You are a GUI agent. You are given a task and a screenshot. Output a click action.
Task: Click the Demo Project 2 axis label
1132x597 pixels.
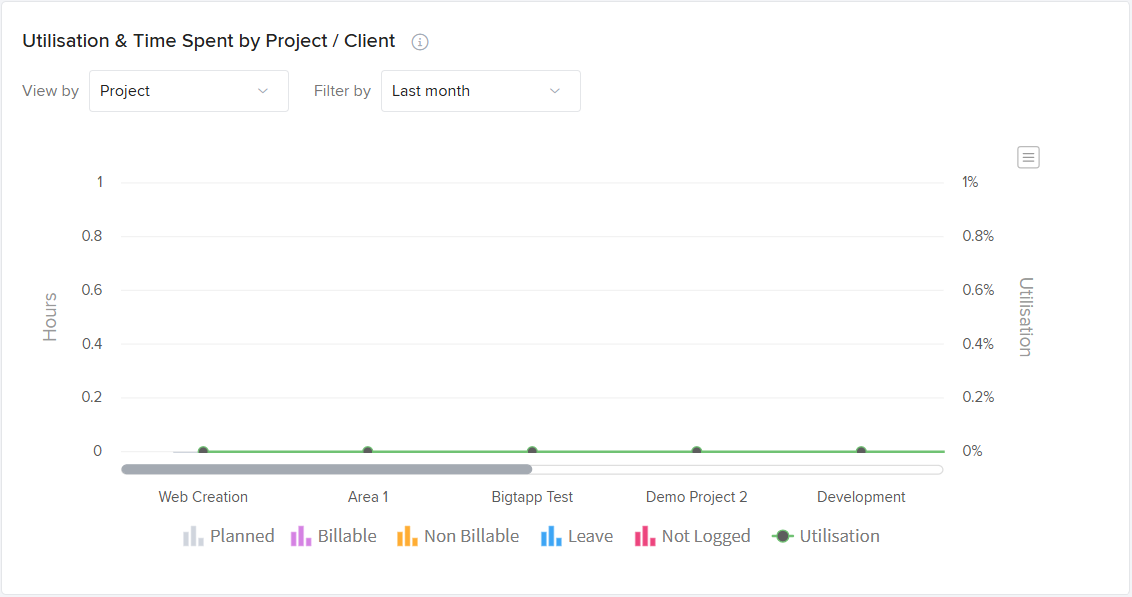pos(696,497)
